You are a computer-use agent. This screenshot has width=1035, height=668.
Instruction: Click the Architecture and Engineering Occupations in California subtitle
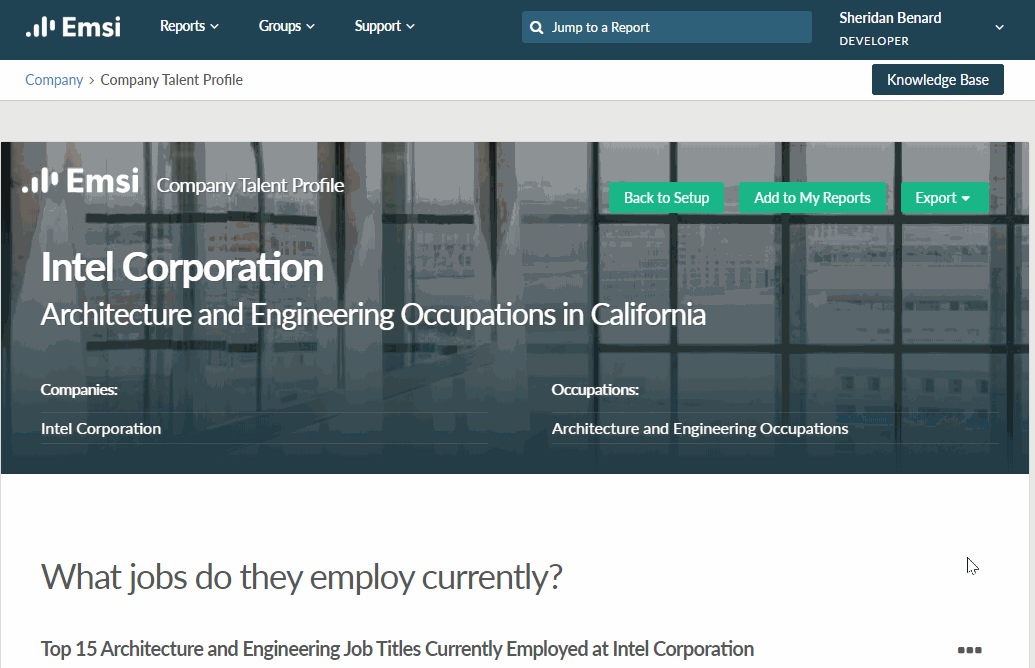point(373,315)
